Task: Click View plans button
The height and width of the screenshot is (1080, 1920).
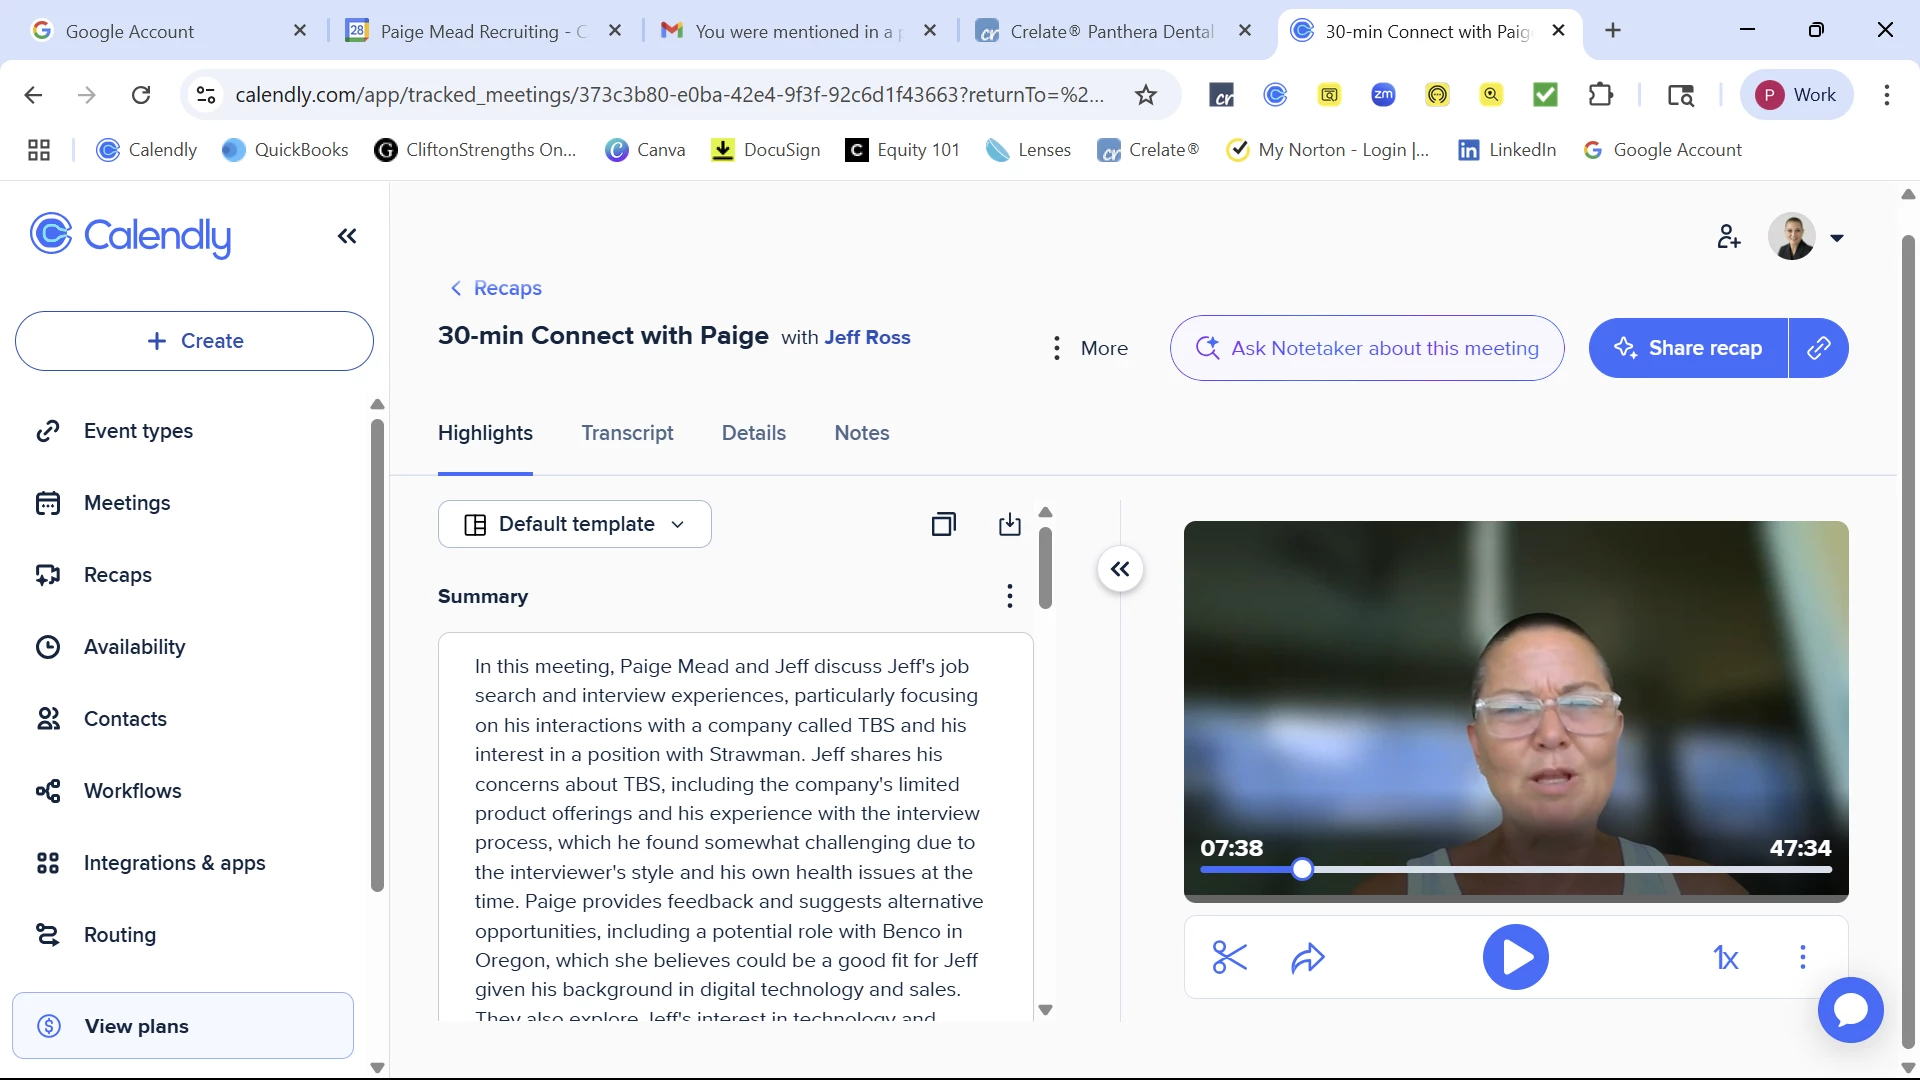Action: tap(183, 1026)
